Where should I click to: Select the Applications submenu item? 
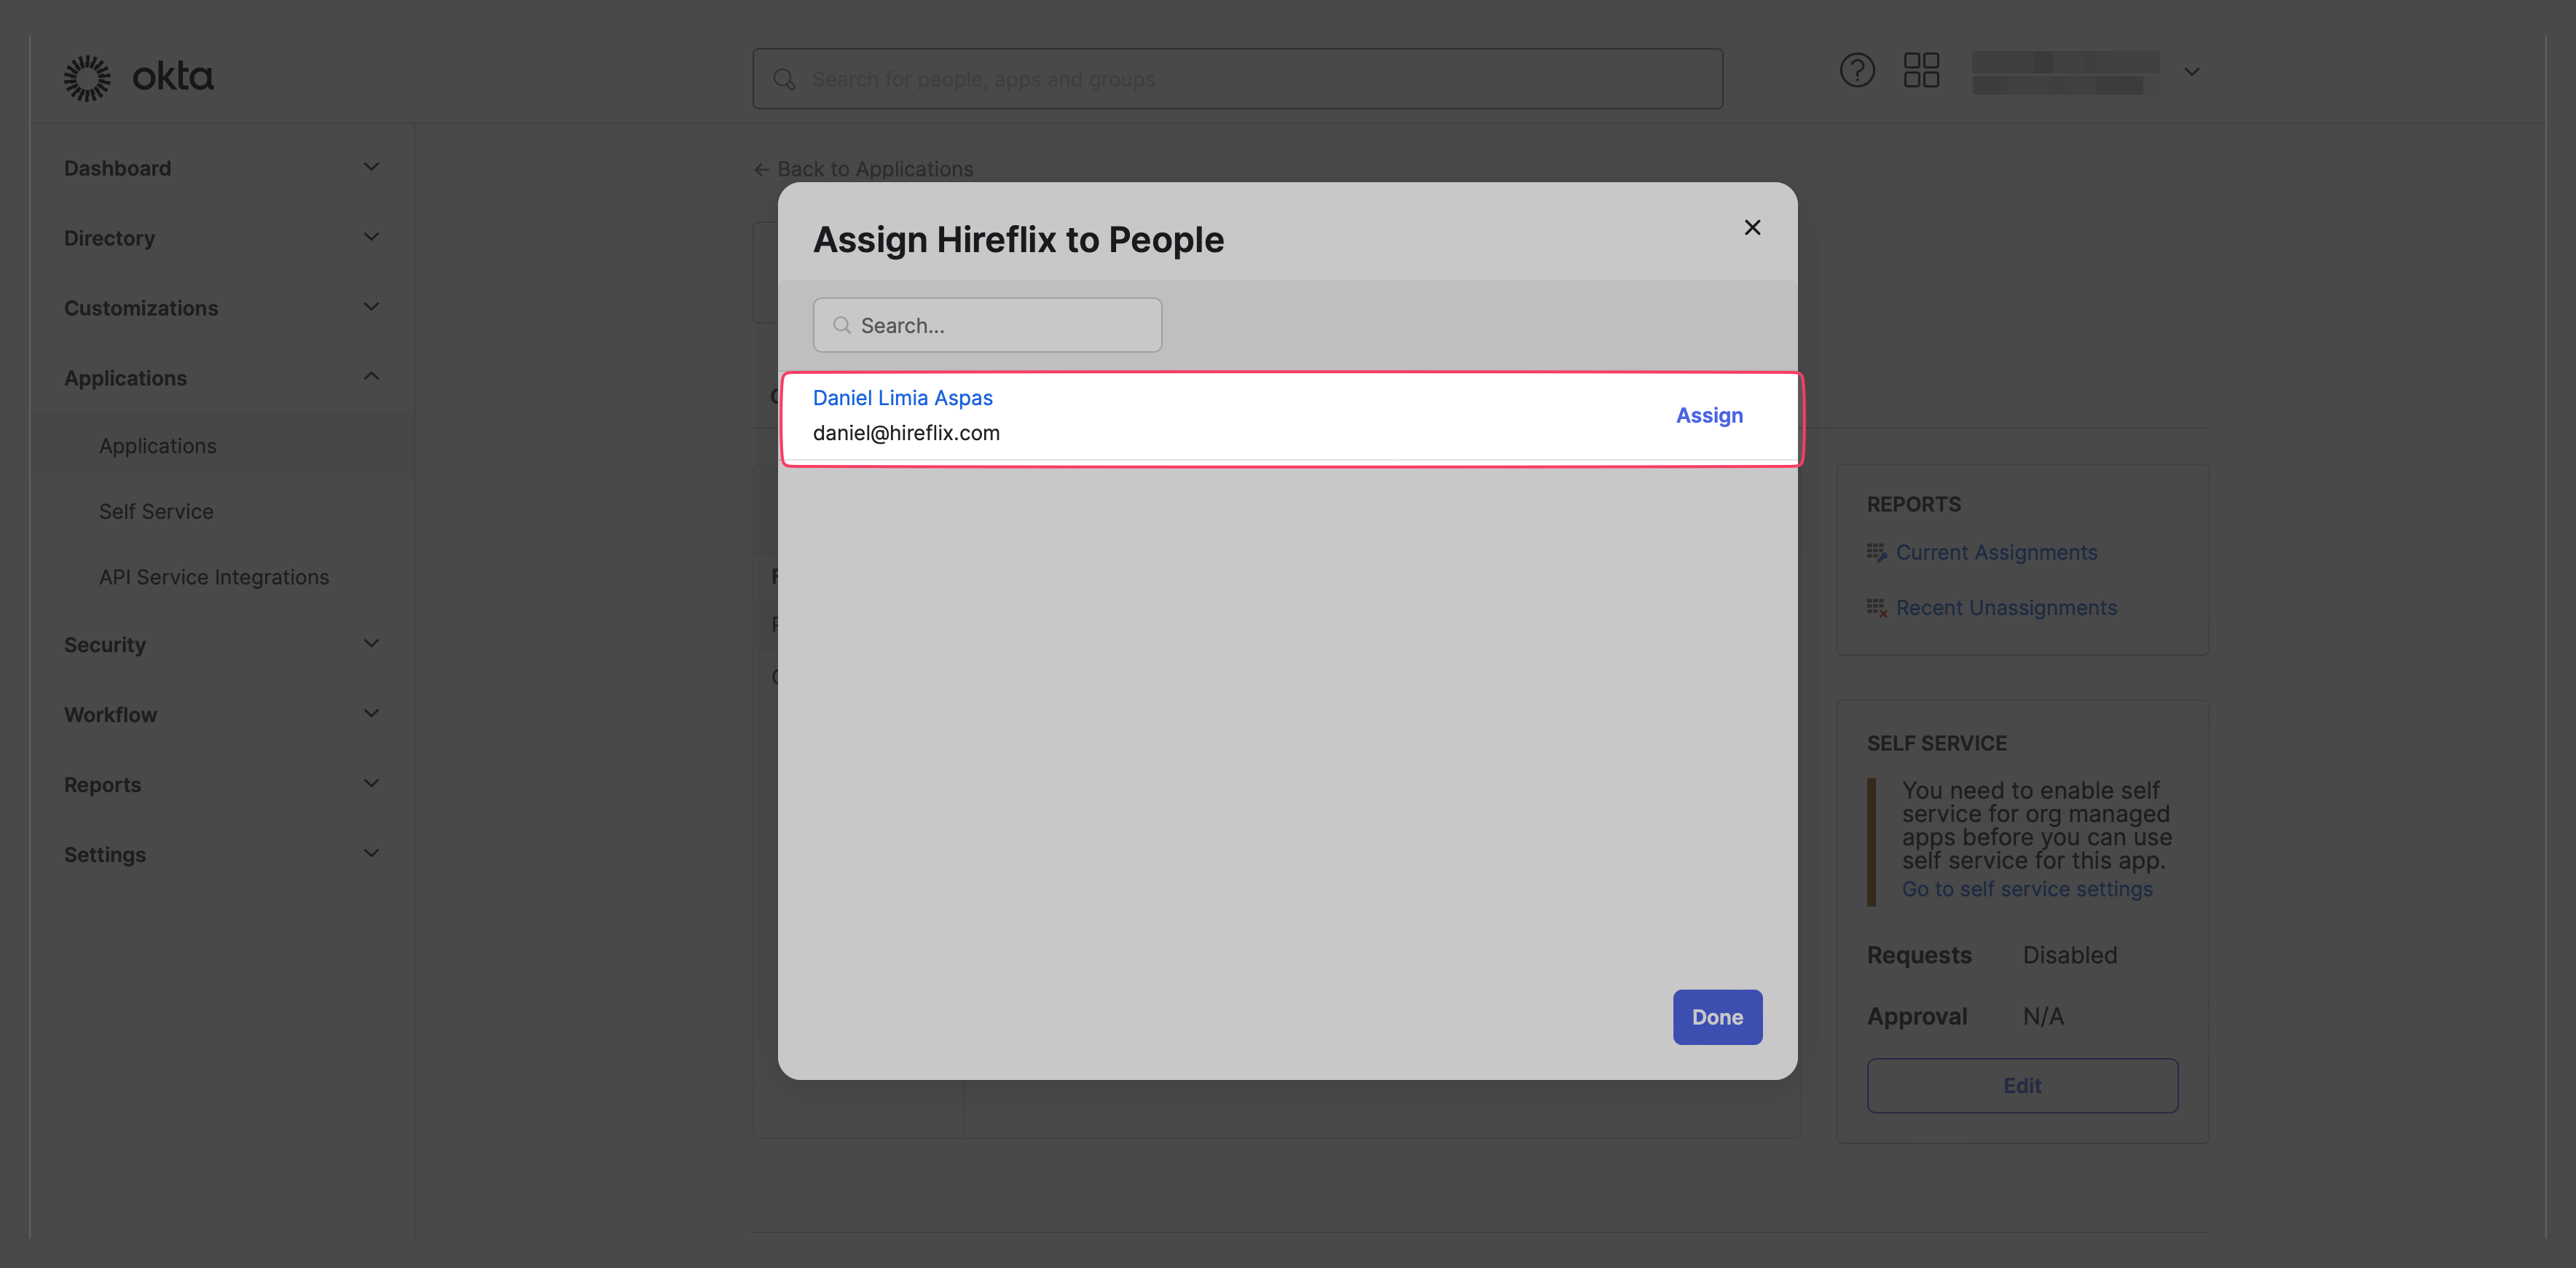pyautogui.click(x=222, y=446)
